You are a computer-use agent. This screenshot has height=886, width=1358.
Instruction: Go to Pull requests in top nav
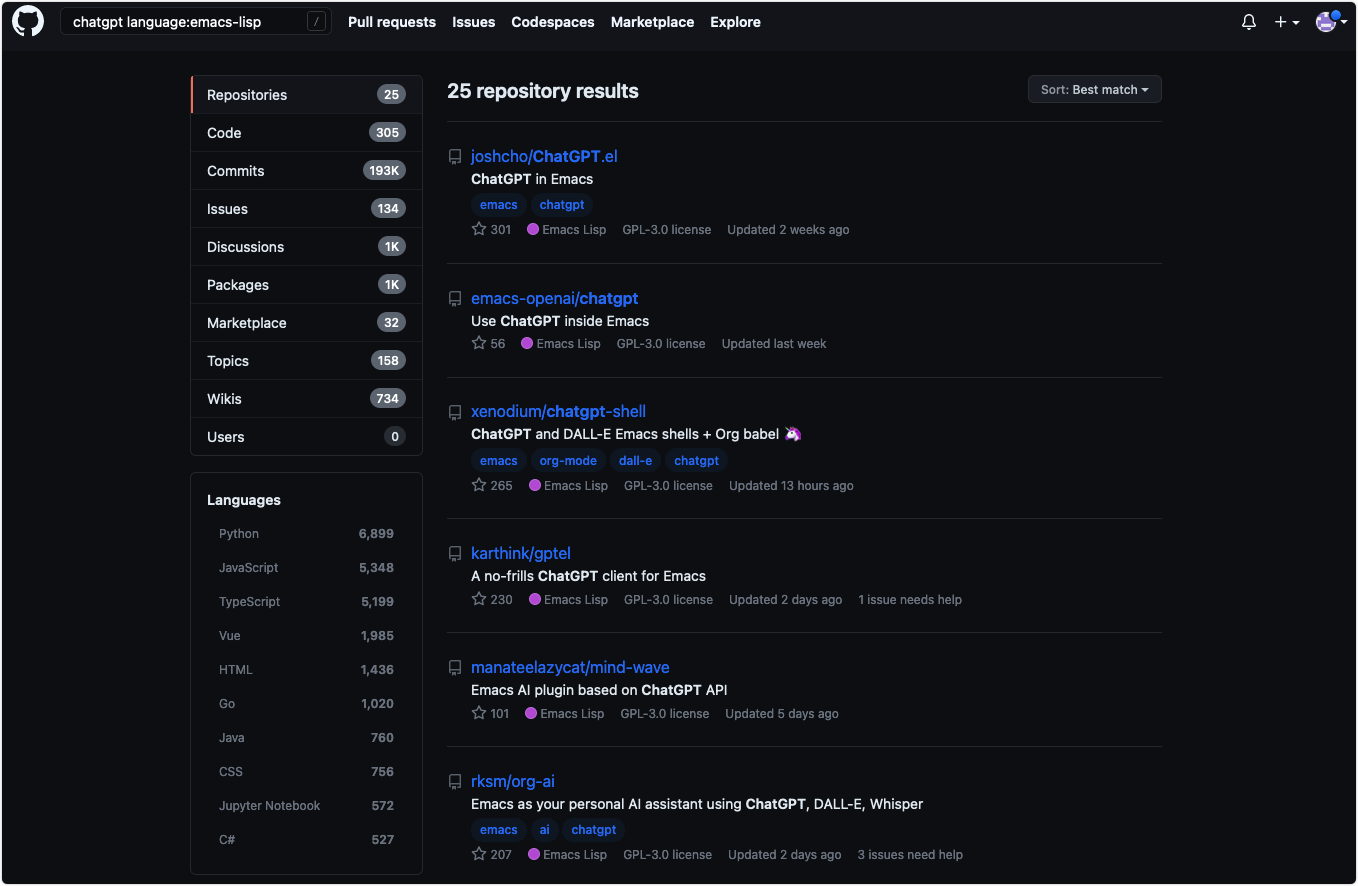point(392,22)
